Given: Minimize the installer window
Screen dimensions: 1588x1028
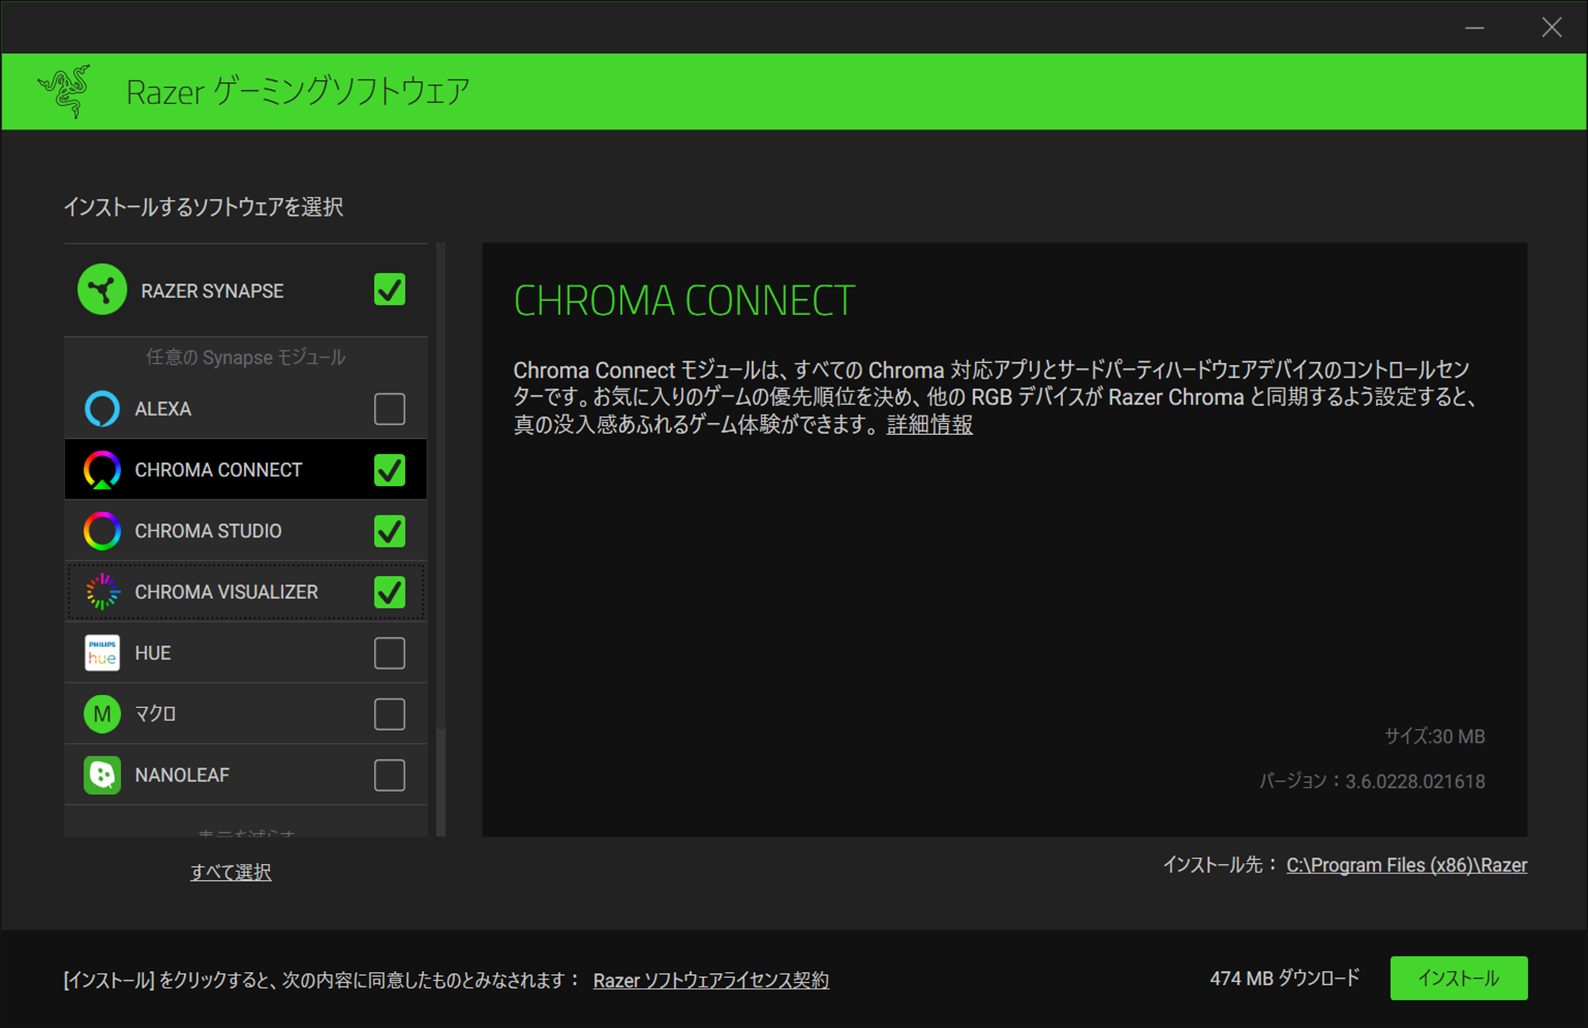Looking at the screenshot, I should click(1475, 27).
